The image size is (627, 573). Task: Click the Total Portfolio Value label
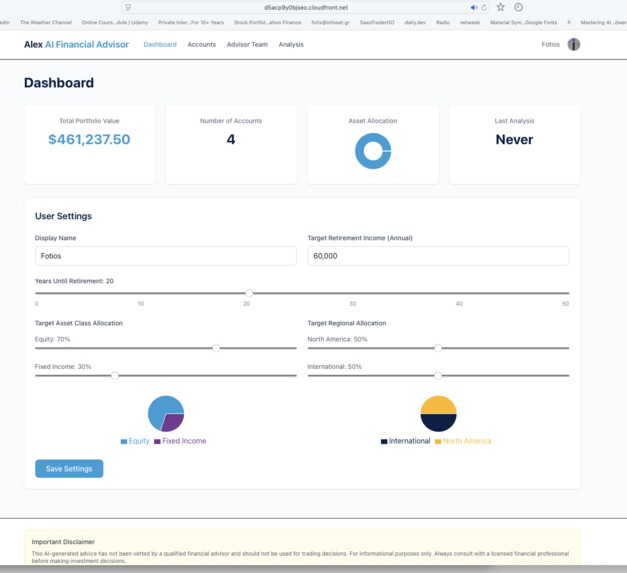point(89,121)
